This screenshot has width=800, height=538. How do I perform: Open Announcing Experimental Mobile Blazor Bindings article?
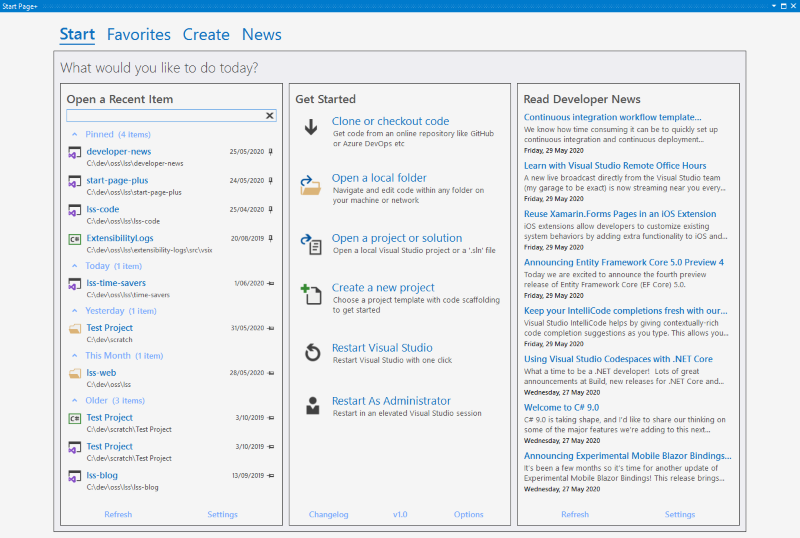click(628, 456)
